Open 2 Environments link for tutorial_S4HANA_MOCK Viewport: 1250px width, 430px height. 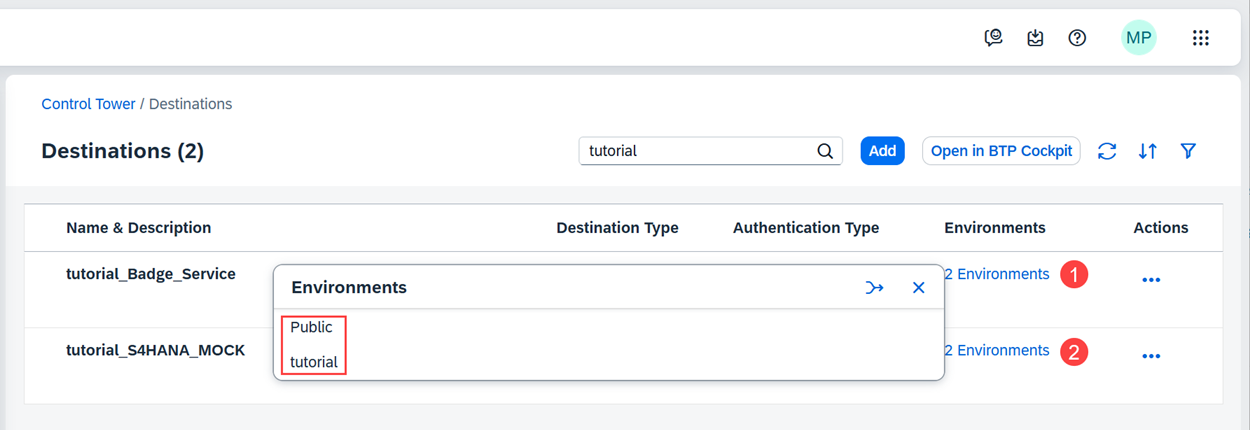(x=997, y=350)
